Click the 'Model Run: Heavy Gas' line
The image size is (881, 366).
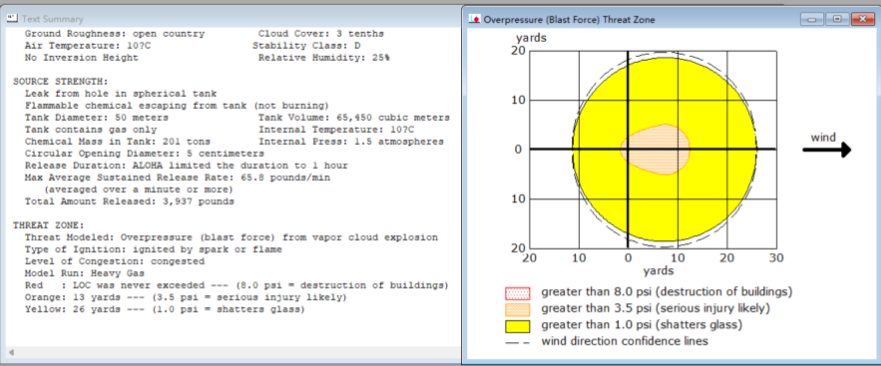[x=84, y=273]
